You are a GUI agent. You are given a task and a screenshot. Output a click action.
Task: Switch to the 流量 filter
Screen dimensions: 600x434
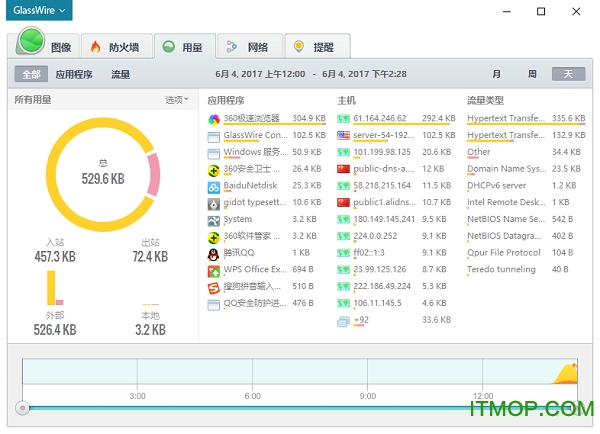(x=120, y=74)
